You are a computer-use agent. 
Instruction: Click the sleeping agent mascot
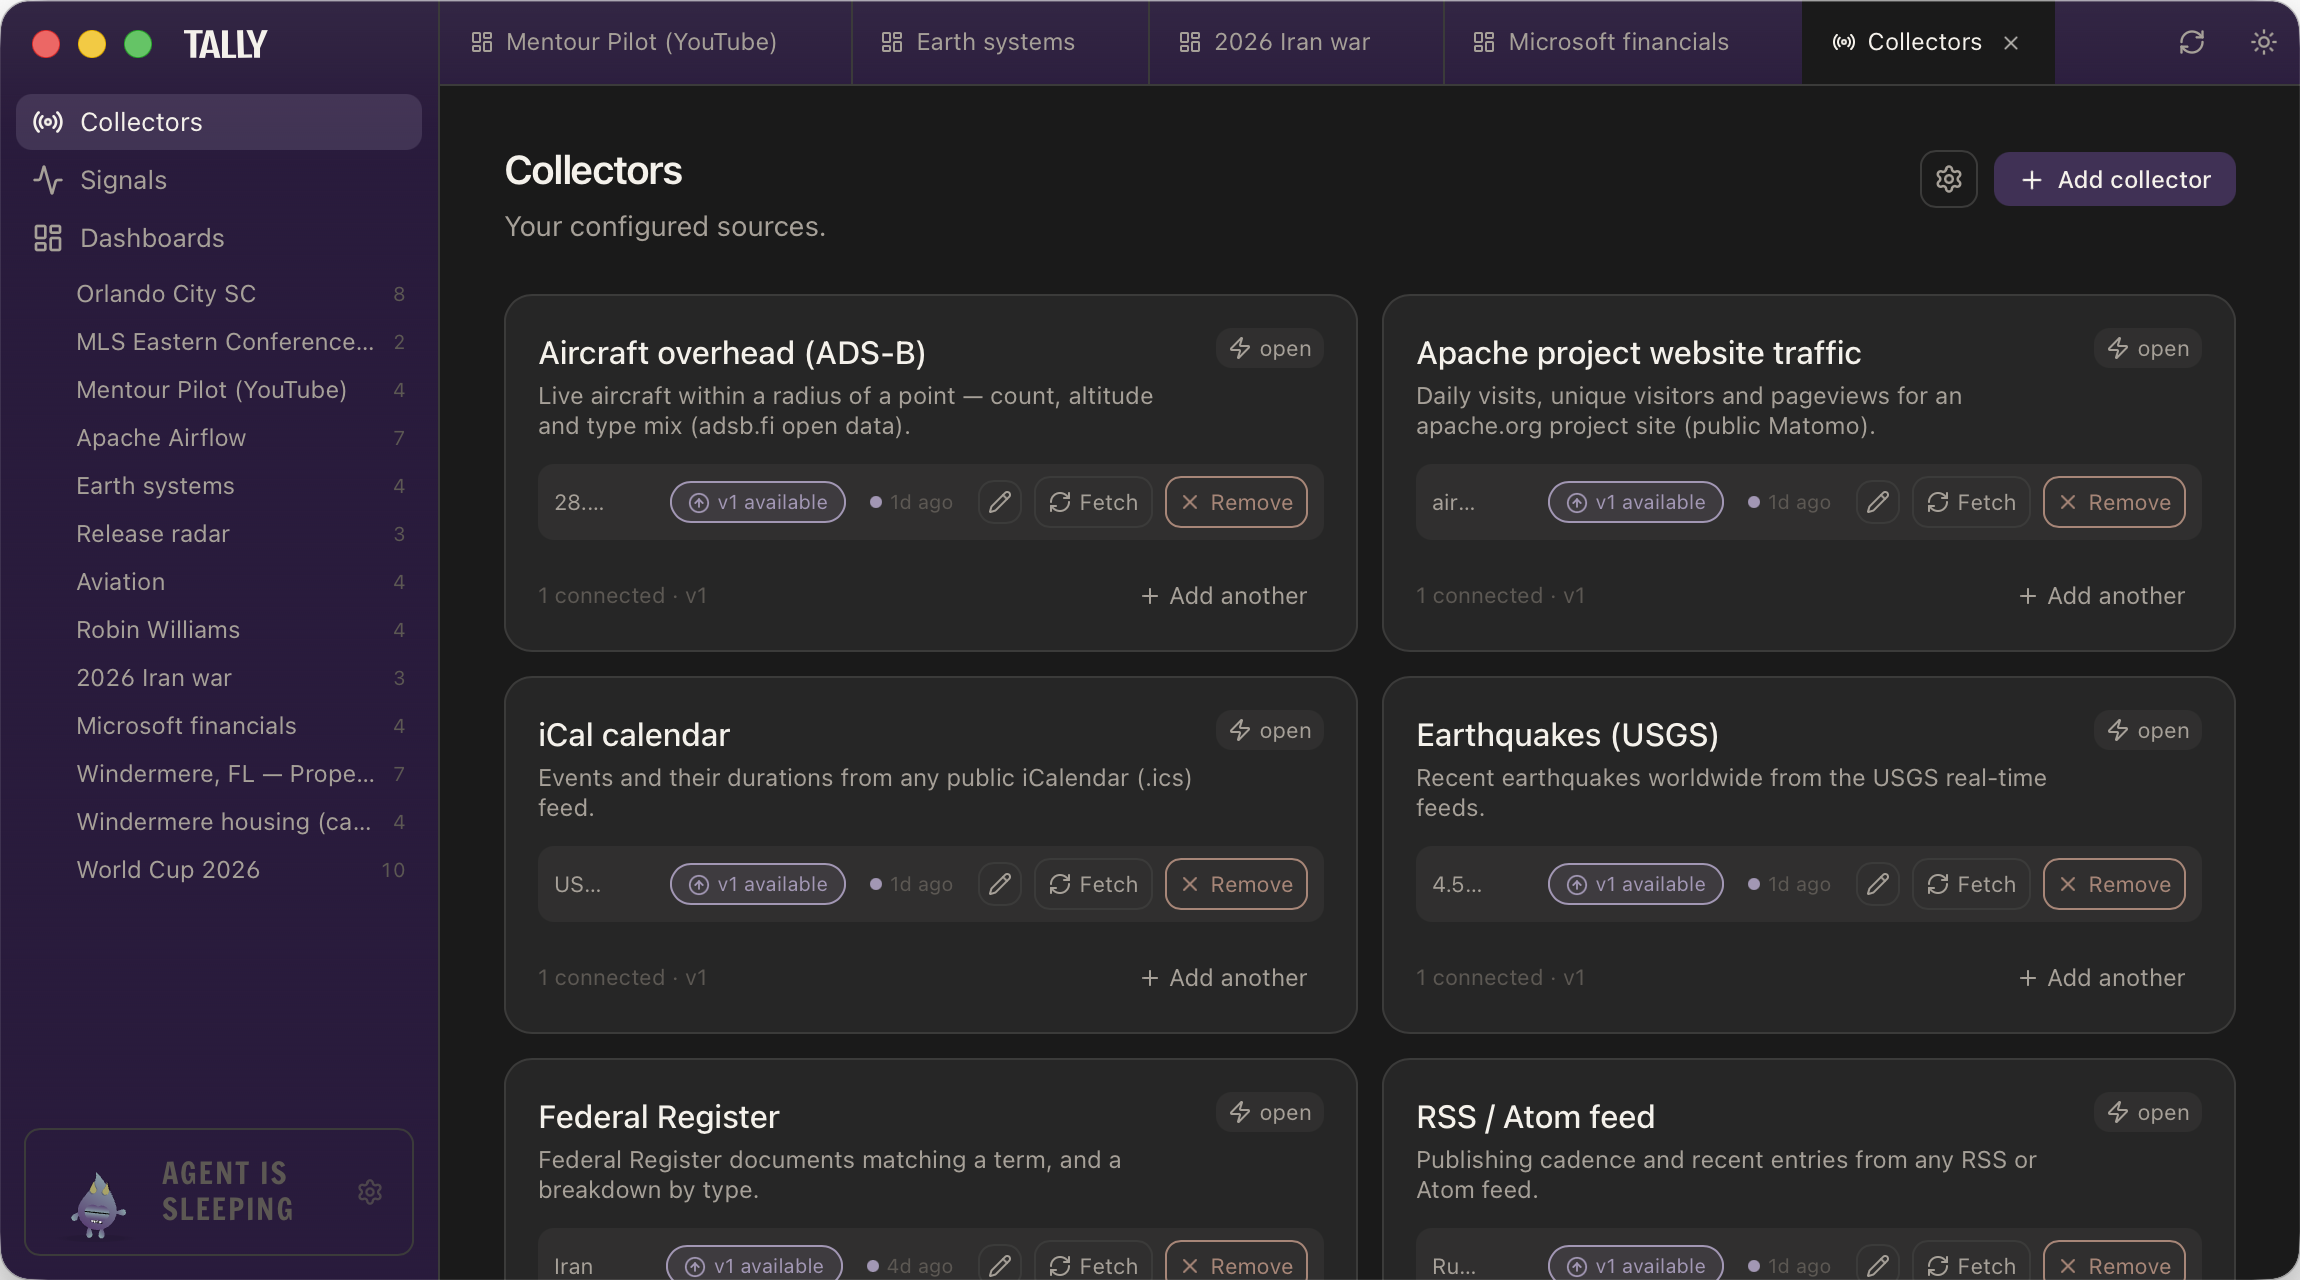98,1204
